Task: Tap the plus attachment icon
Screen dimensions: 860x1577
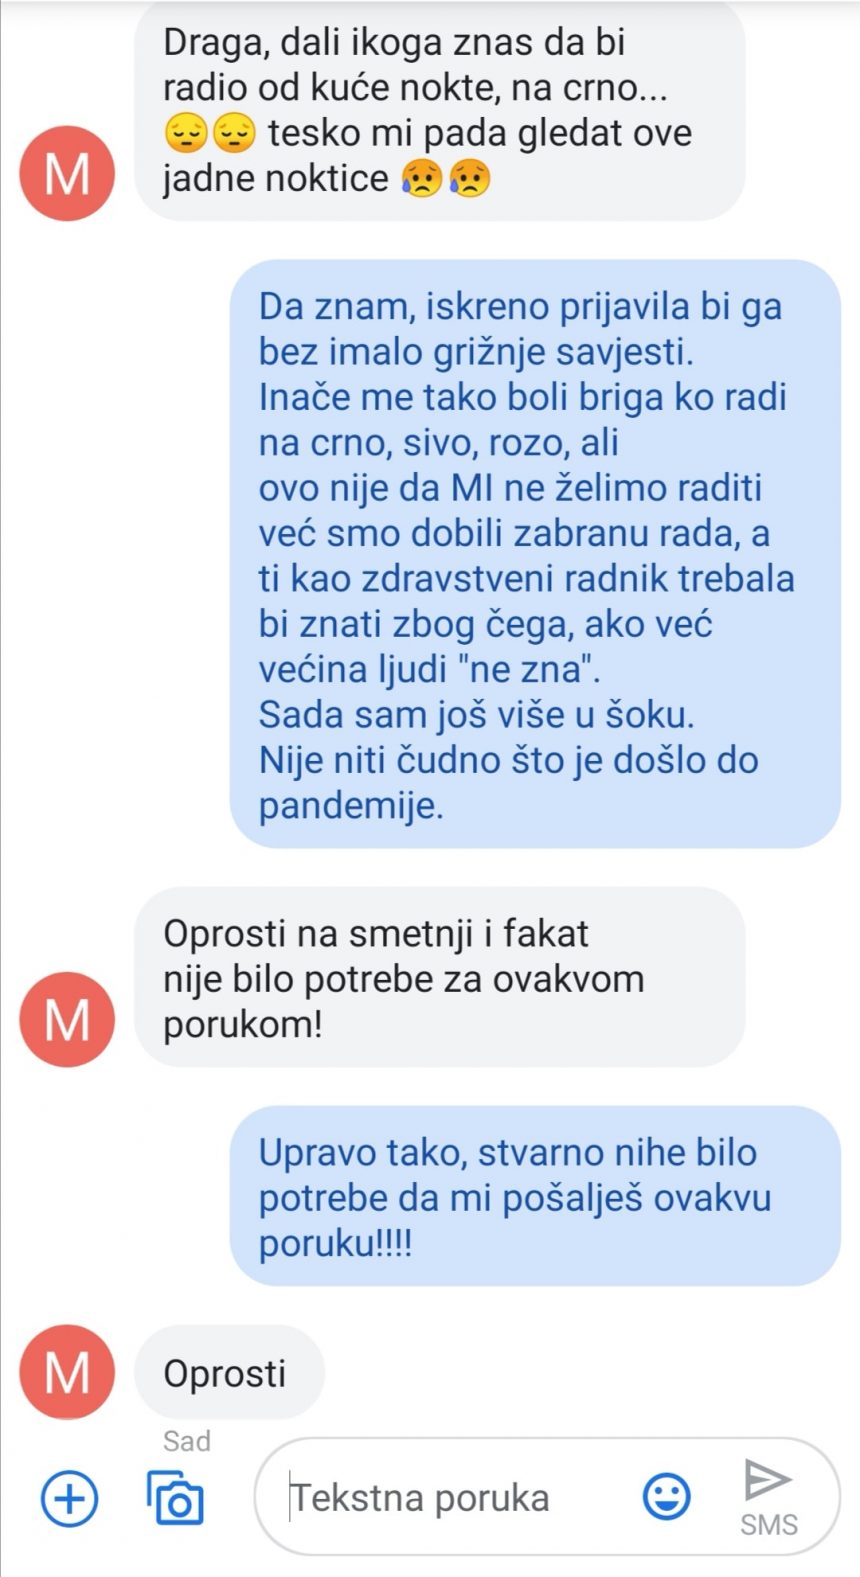Action: pos(69,1499)
